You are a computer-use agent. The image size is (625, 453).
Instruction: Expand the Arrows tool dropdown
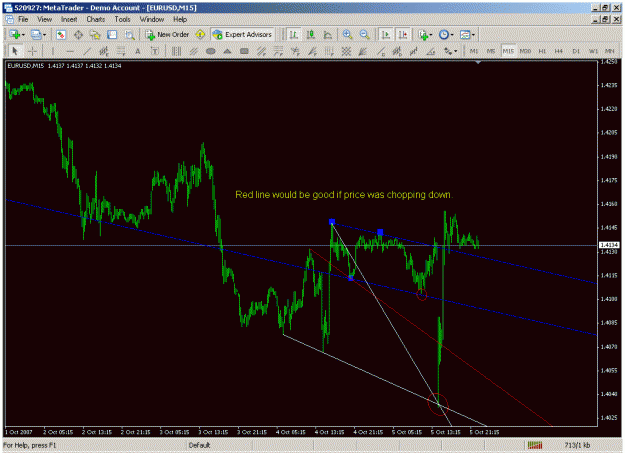point(456,51)
